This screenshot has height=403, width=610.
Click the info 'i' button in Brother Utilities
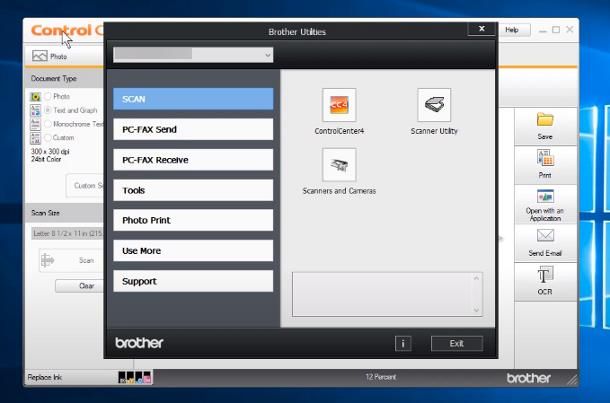click(403, 343)
